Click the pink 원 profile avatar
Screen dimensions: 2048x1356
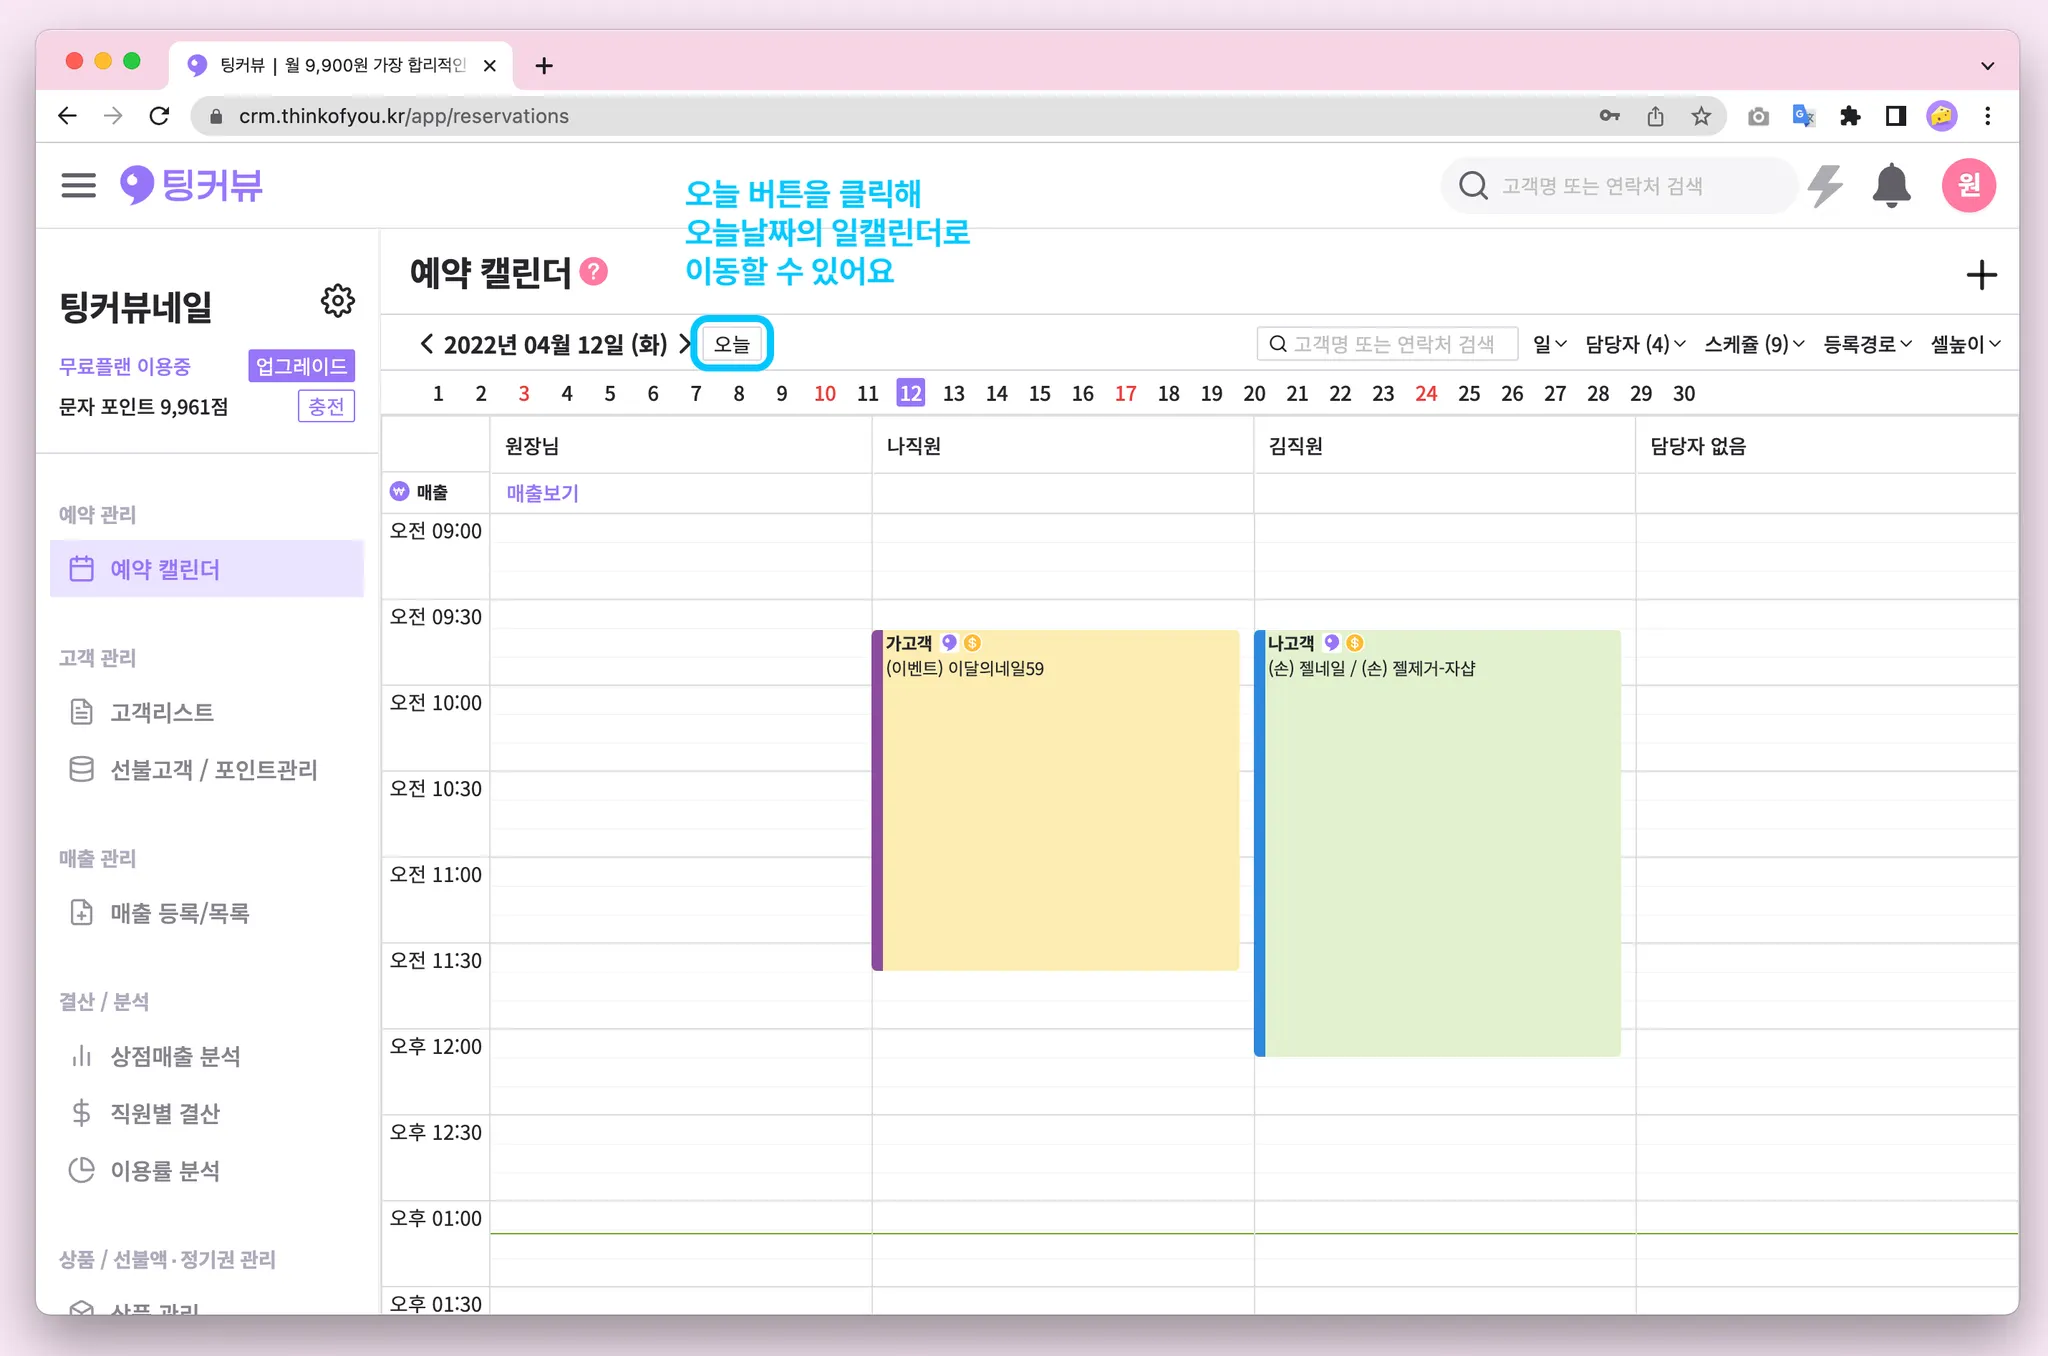point(1968,186)
